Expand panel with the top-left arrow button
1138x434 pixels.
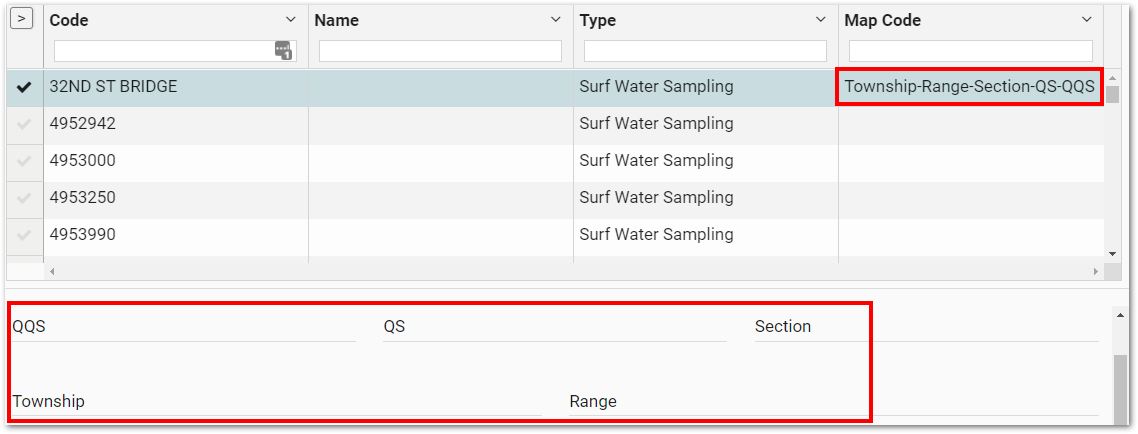click(24, 19)
